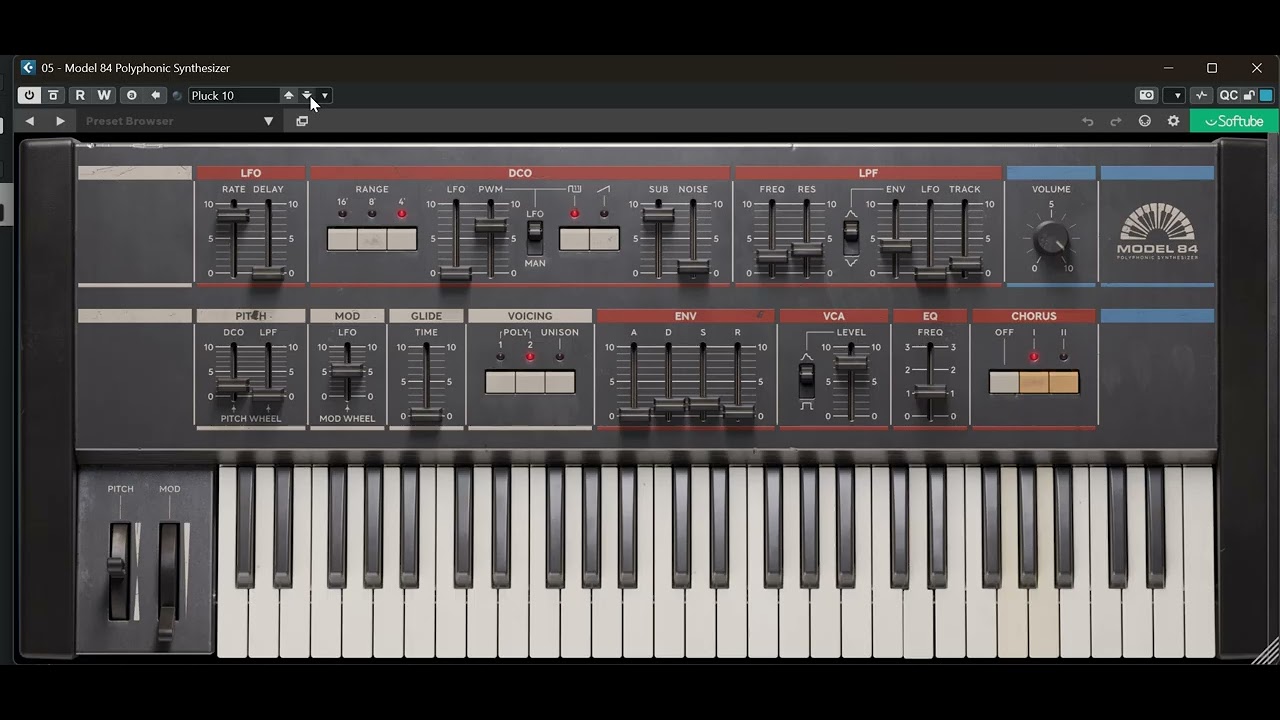
Task: Click the LFO DELAY slider handle
Action: 268,273
